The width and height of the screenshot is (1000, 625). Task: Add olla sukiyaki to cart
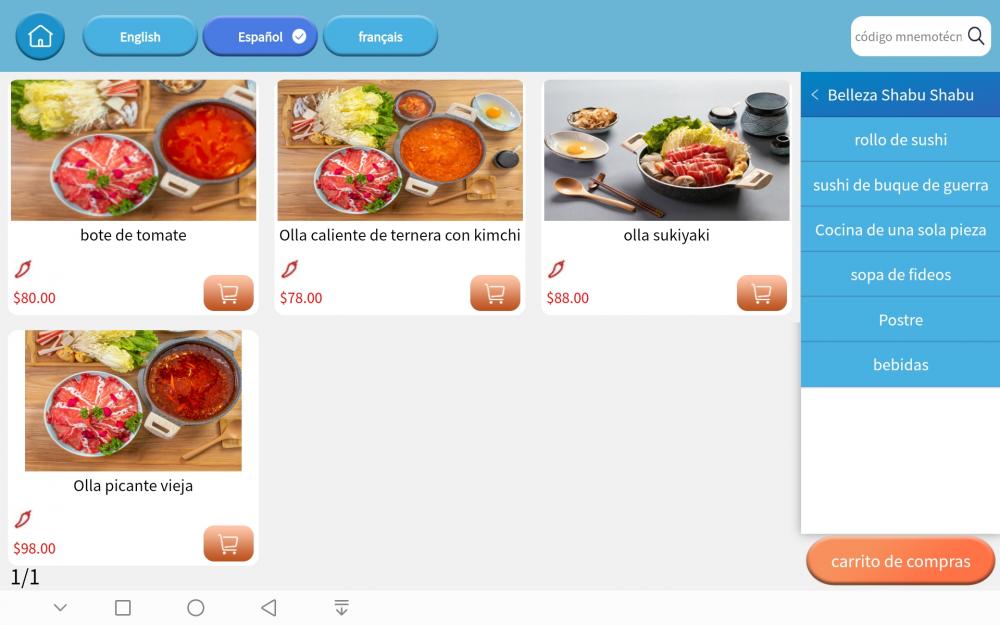761,293
